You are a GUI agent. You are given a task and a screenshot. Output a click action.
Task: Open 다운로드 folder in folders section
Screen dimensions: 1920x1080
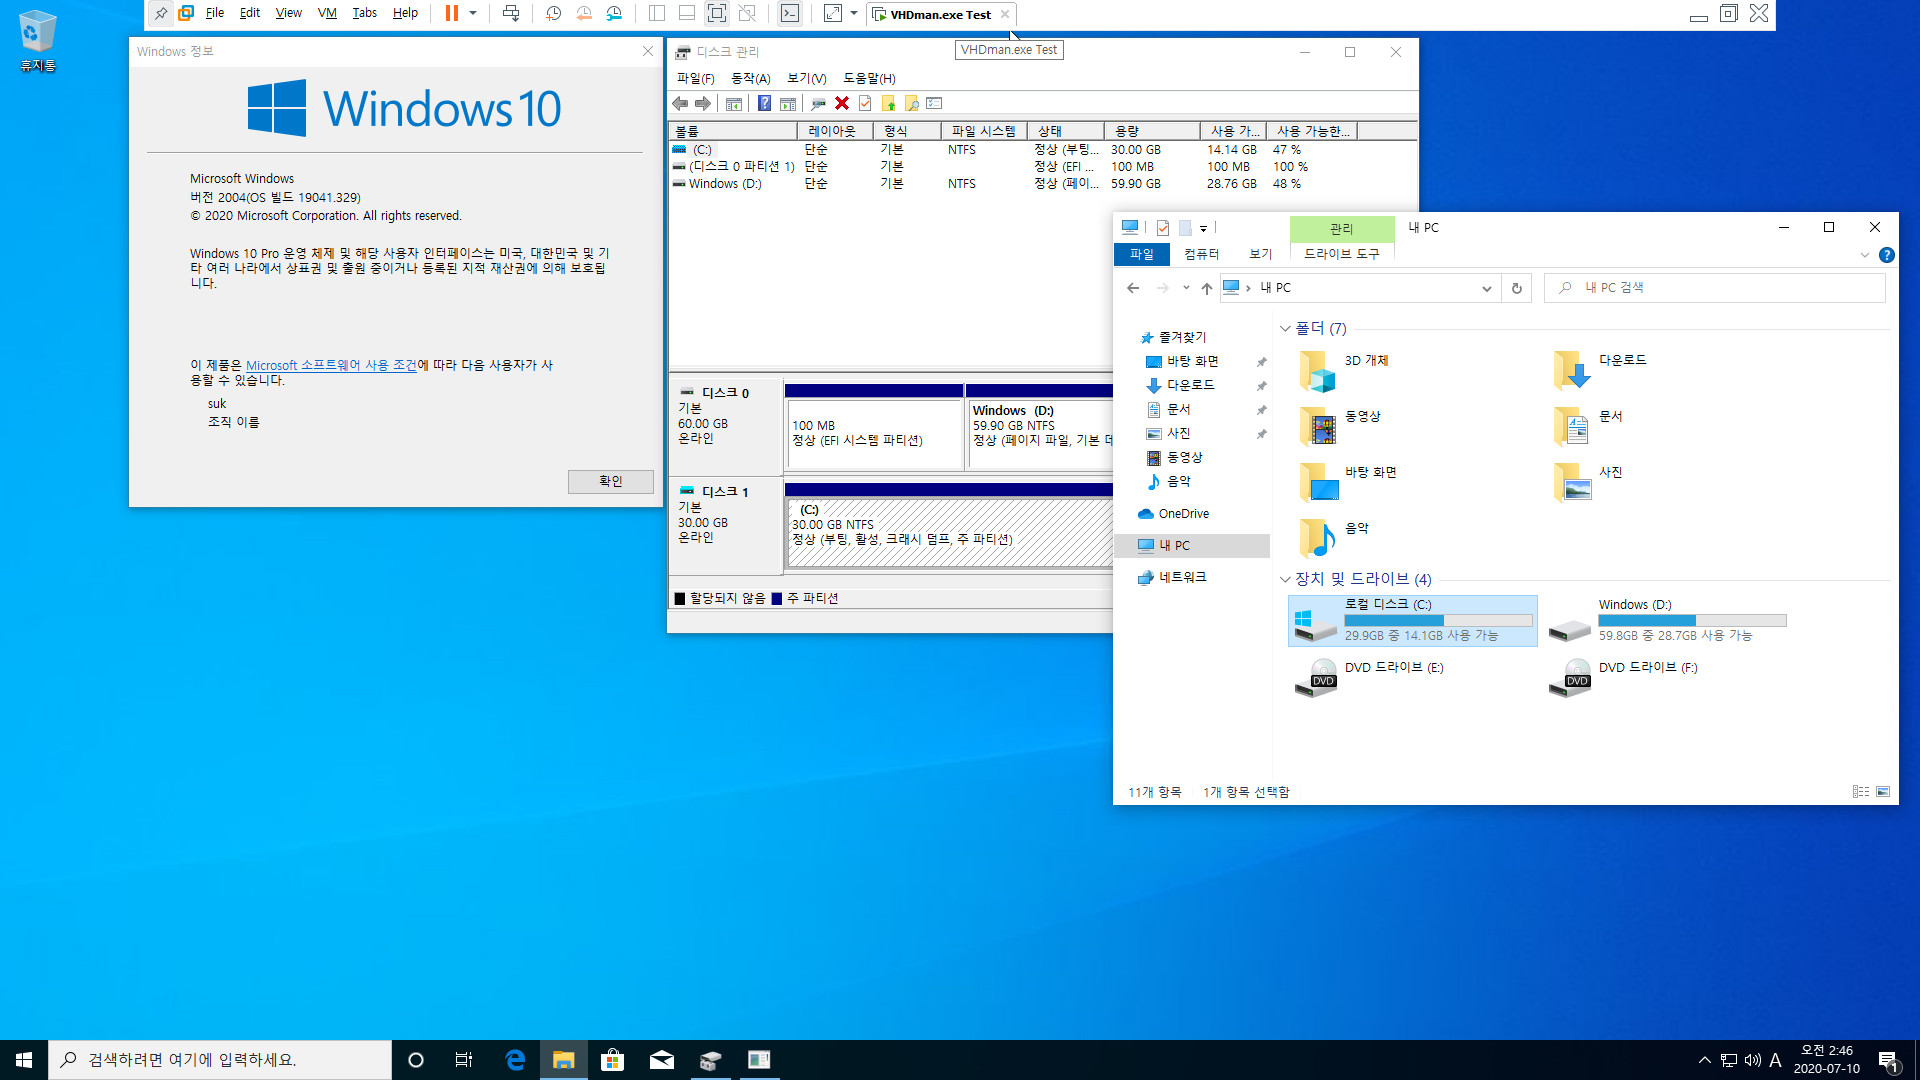coord(1601,370)
